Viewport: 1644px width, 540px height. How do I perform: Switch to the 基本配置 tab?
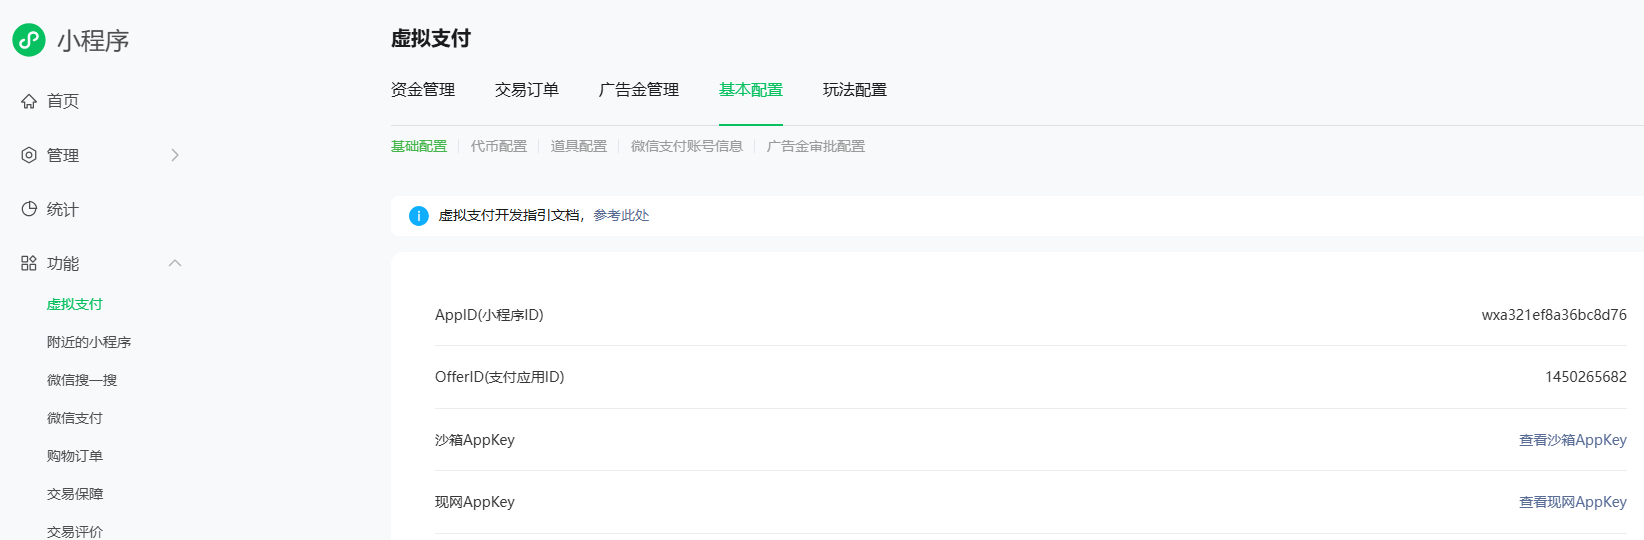click(x=751, y=90)
